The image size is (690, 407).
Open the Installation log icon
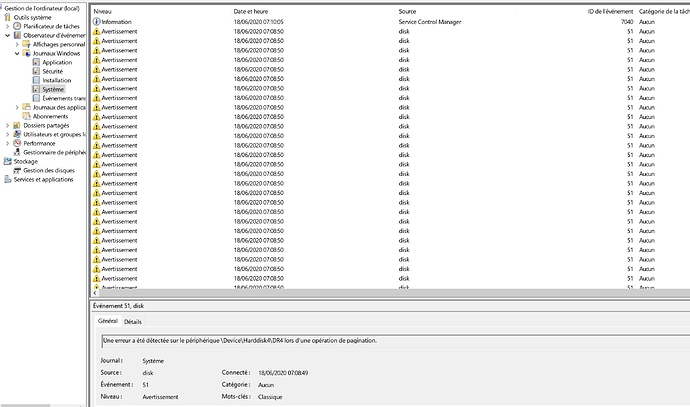pyautogui.click(x=36, y=81)
